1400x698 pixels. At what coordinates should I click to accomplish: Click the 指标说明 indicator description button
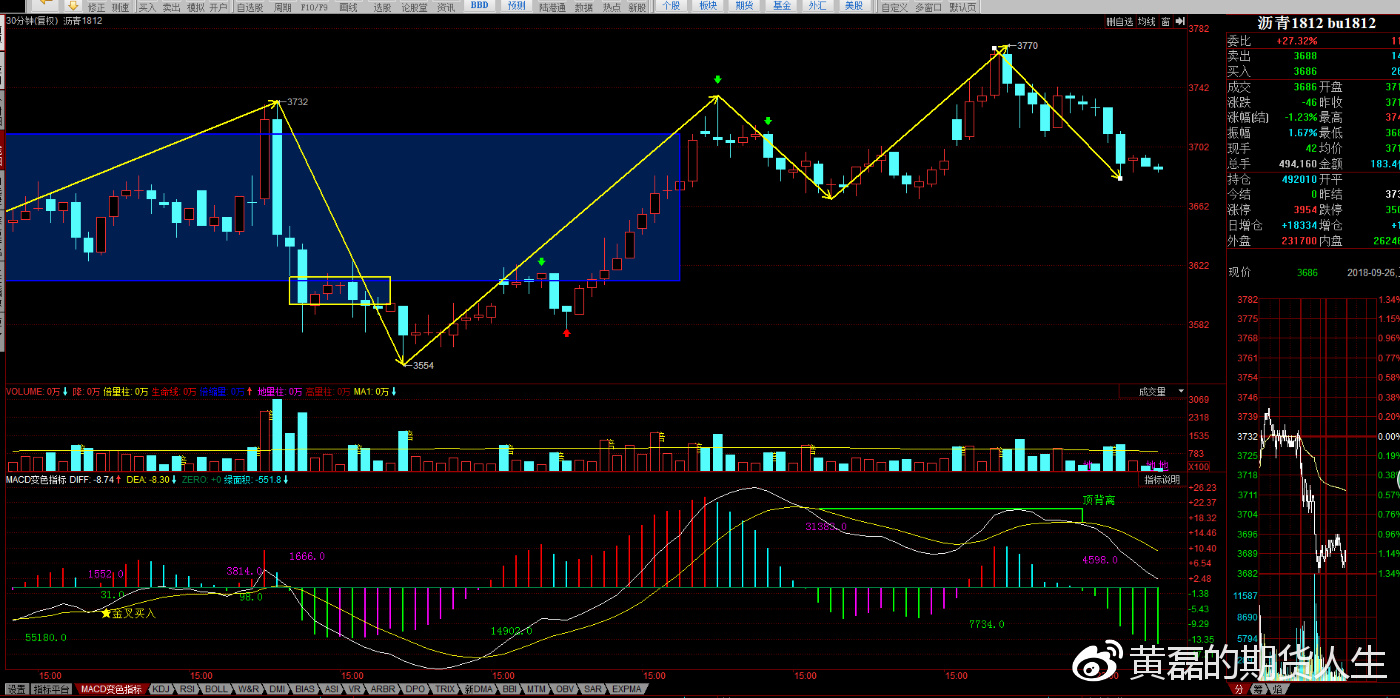1163,480
